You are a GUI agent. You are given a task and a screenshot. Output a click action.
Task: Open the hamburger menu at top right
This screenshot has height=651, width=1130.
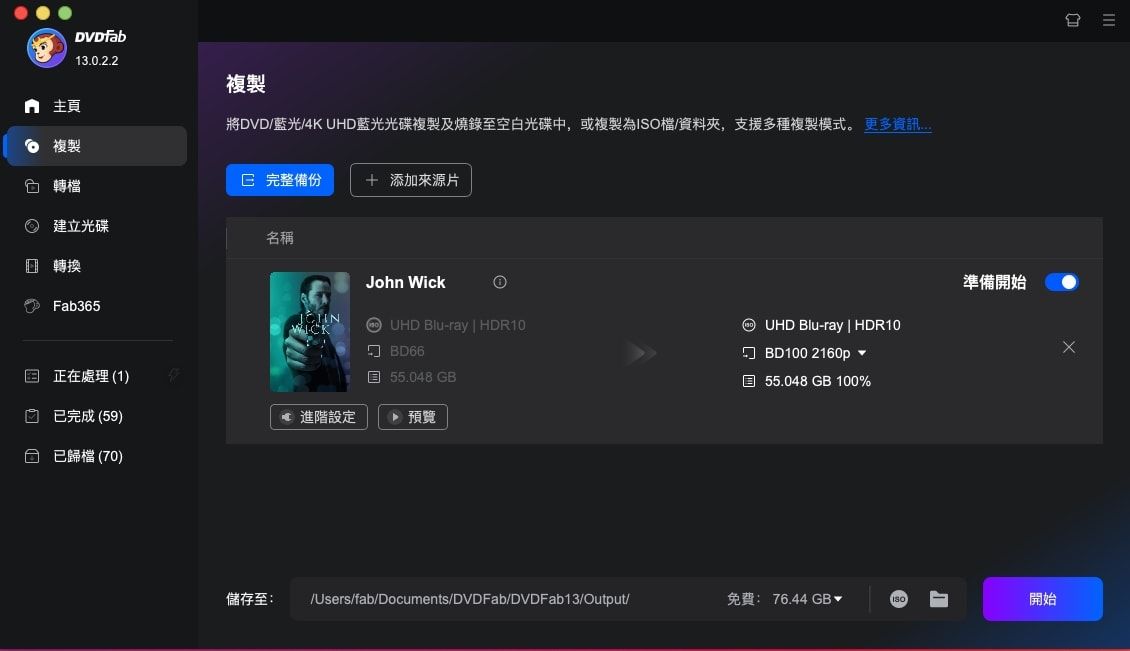pos(1108,20)
